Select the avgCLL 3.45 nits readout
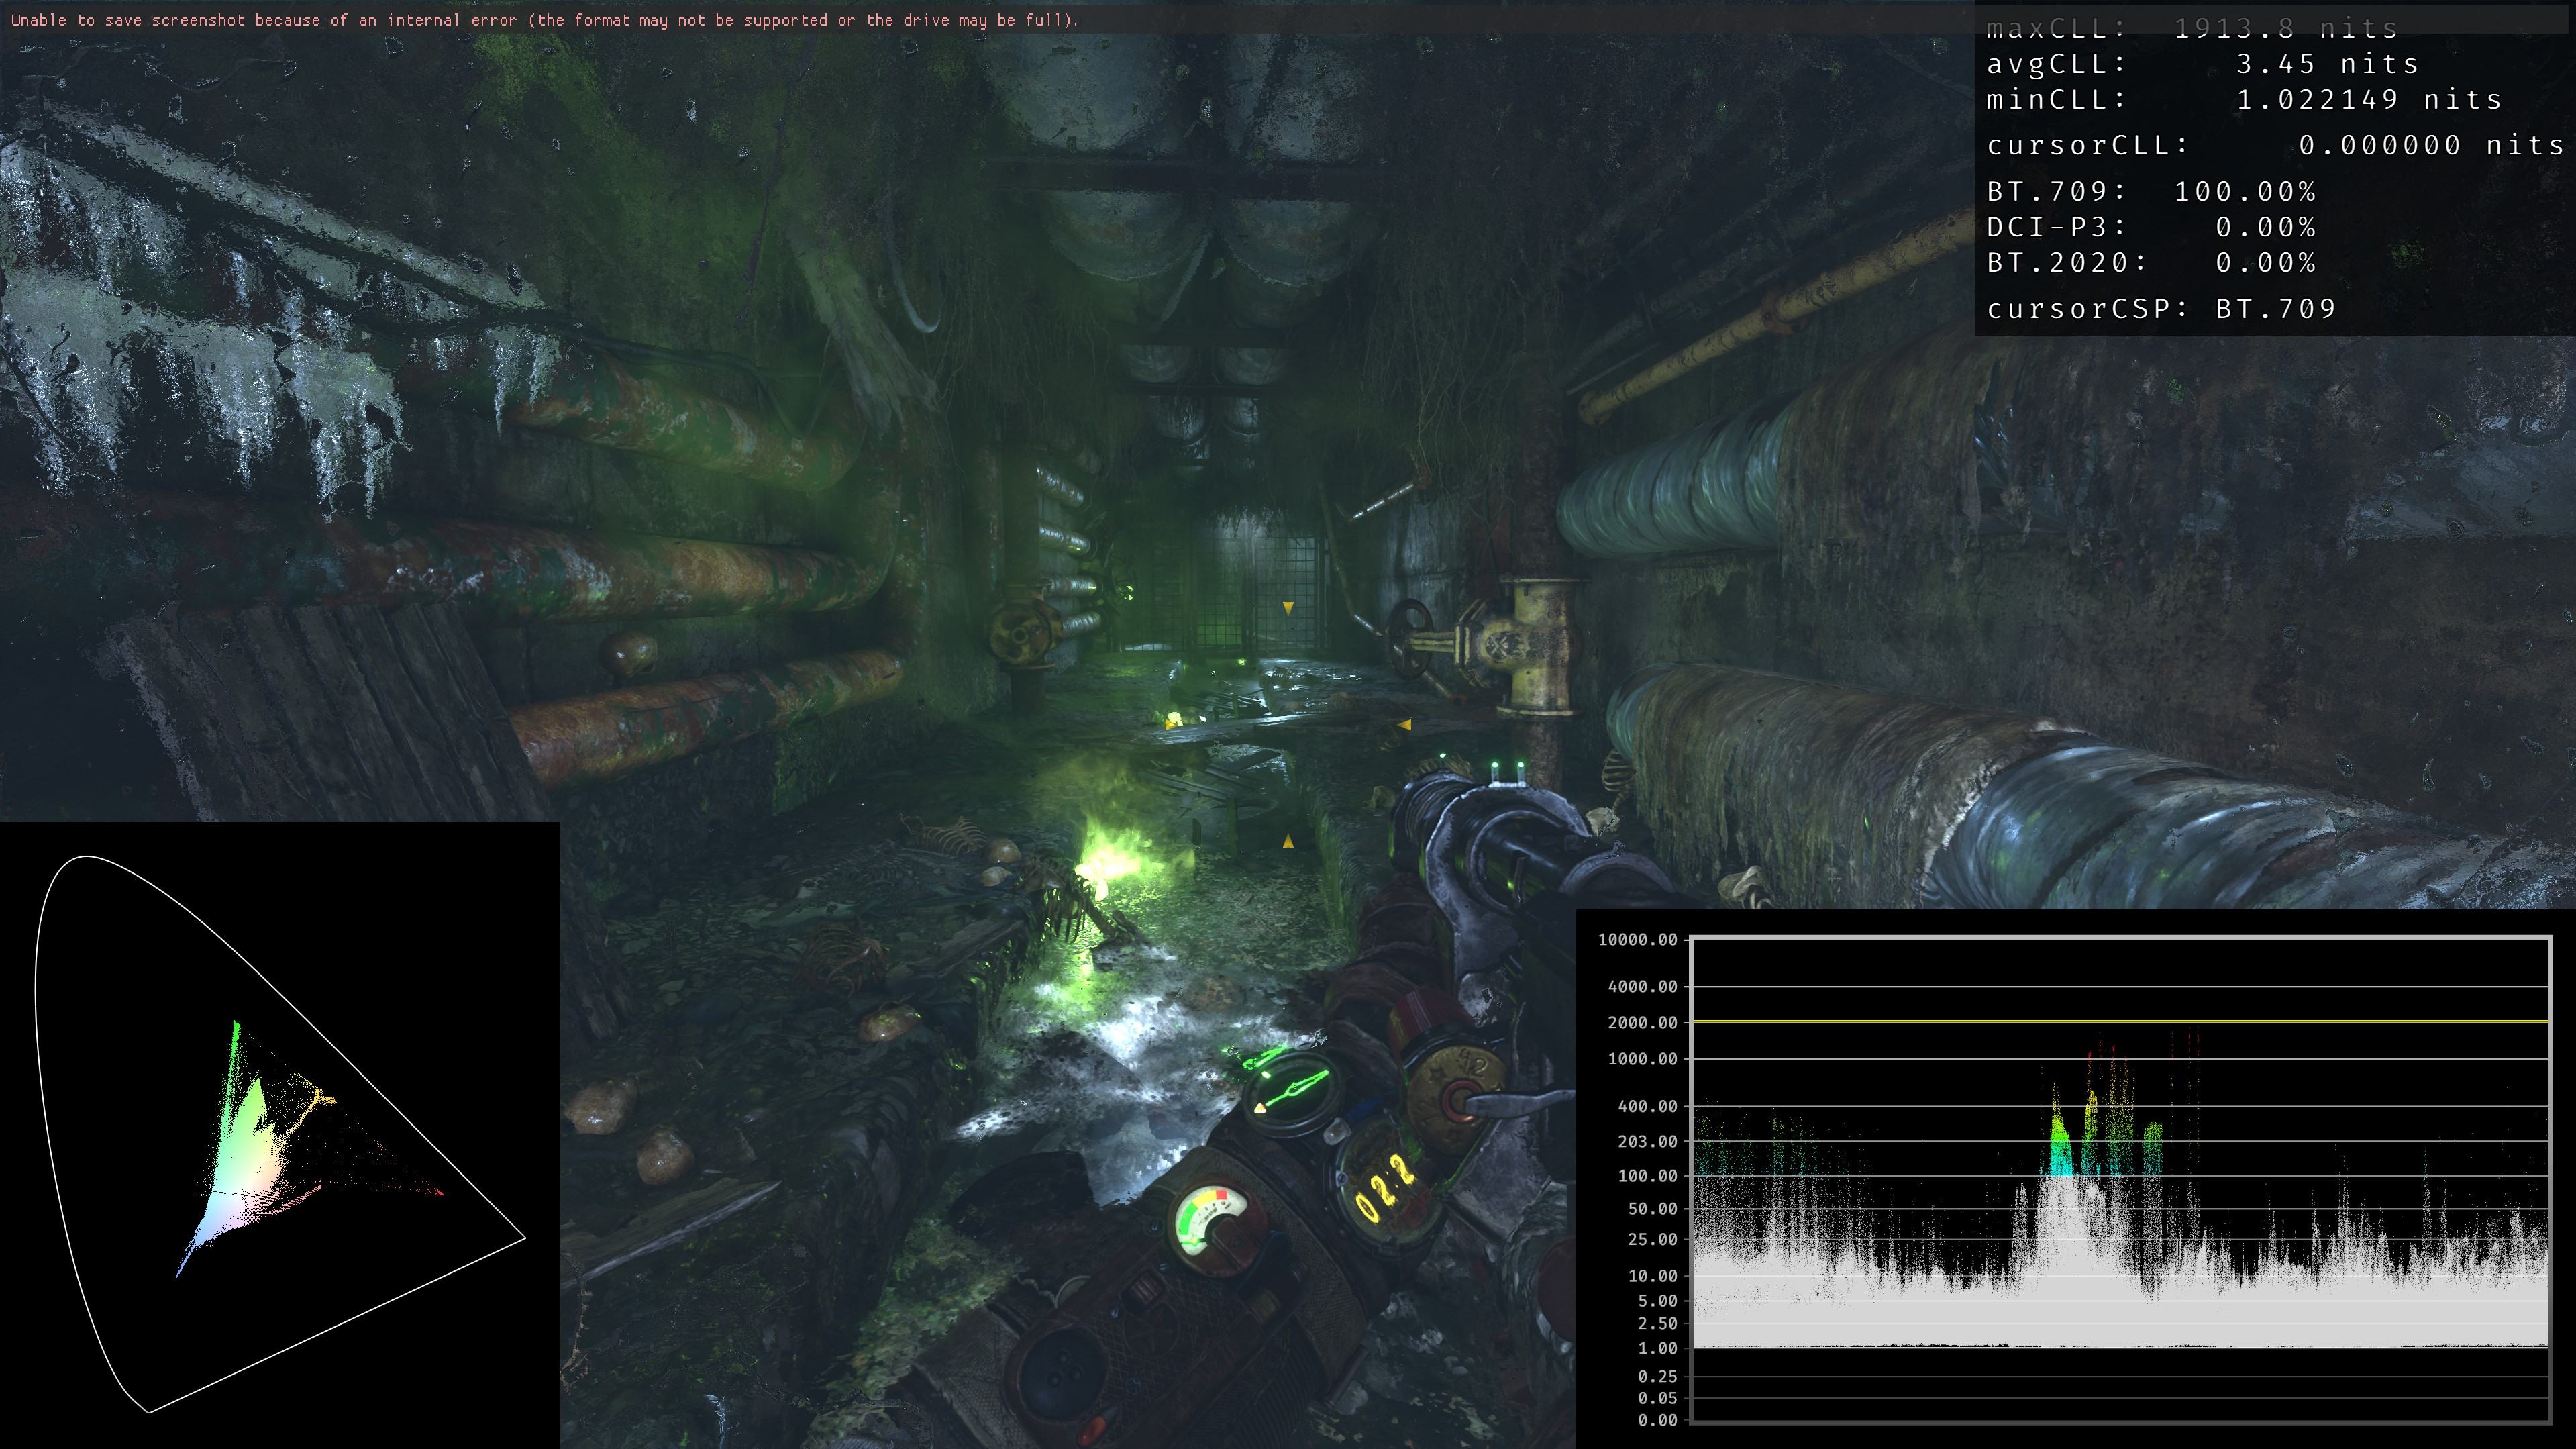 2202,64
